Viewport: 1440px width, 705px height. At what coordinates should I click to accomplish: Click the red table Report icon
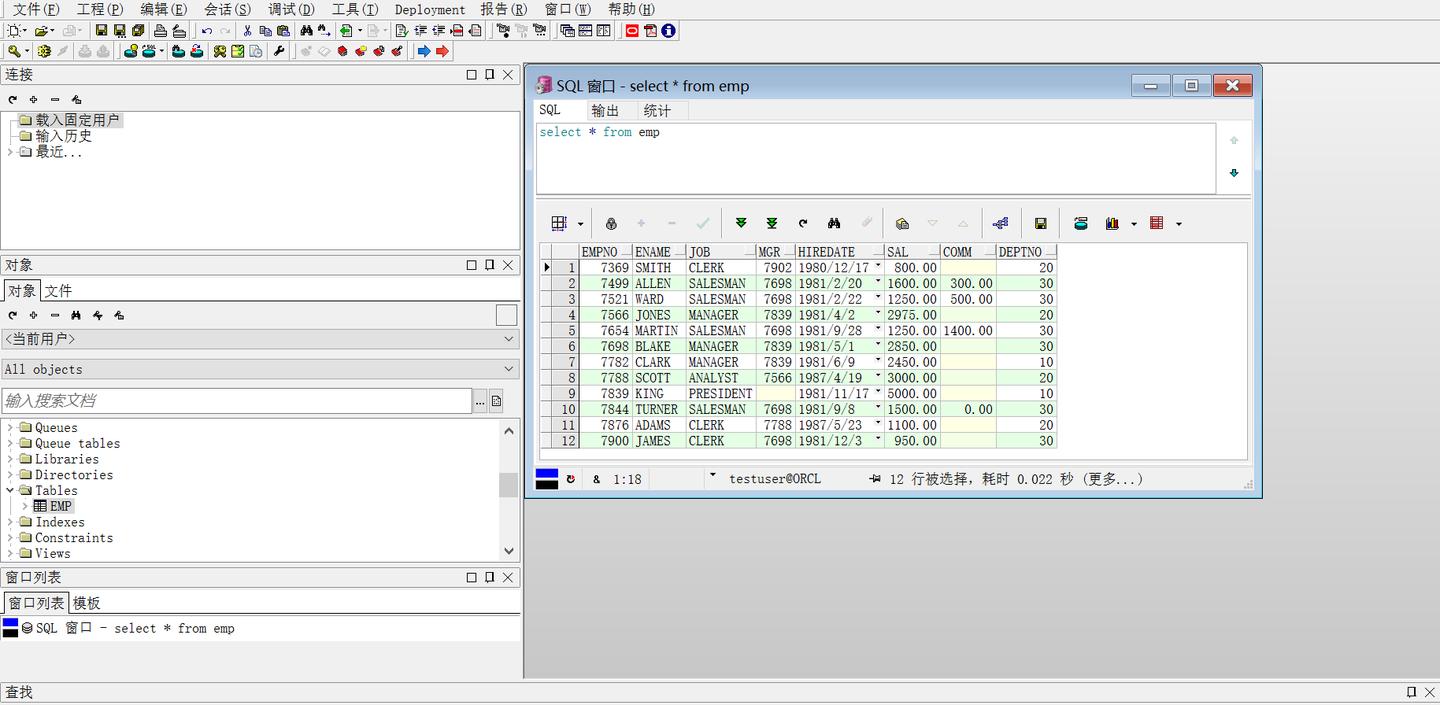[1157, 224]
